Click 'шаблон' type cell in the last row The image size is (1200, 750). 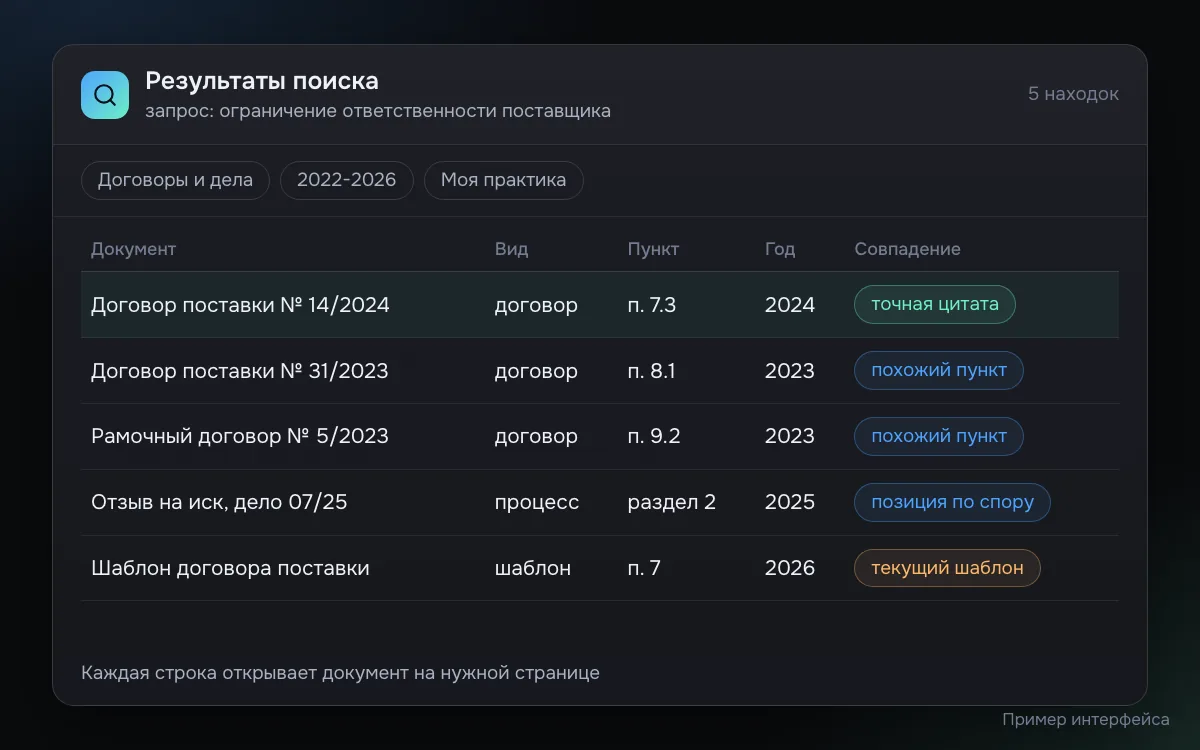pos(533,568)
